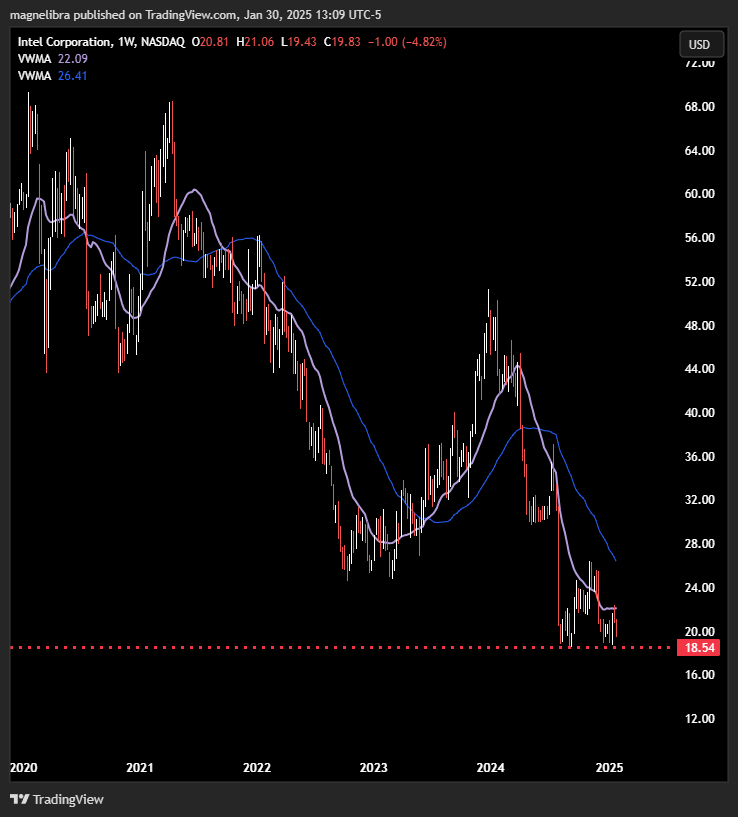Click the 60.00 price axis label
The width and height of the screenshot is (738, 817).
tap(699, 194)
